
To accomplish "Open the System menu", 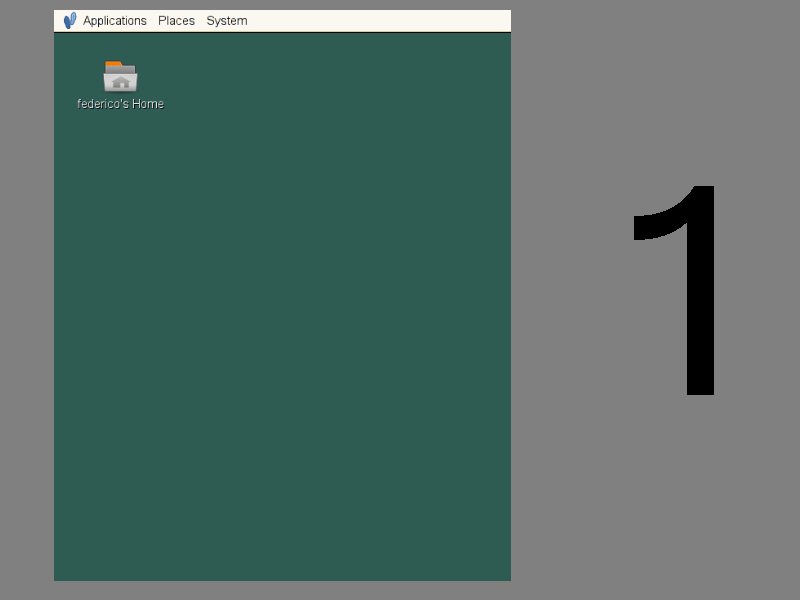I will (x=226, y=21).
